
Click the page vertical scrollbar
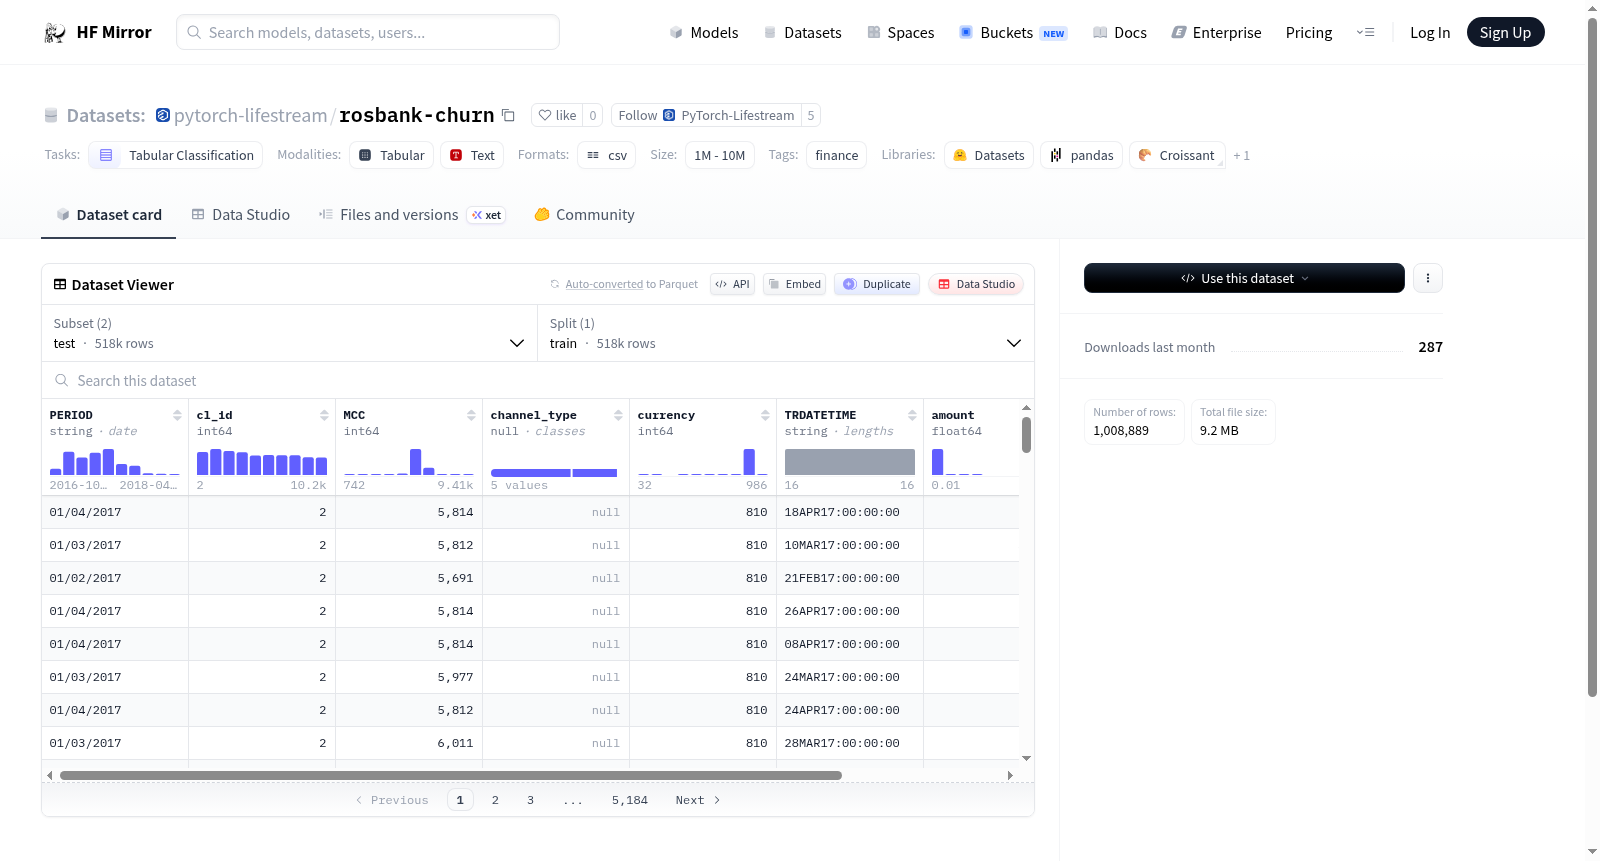point(1592,355)
